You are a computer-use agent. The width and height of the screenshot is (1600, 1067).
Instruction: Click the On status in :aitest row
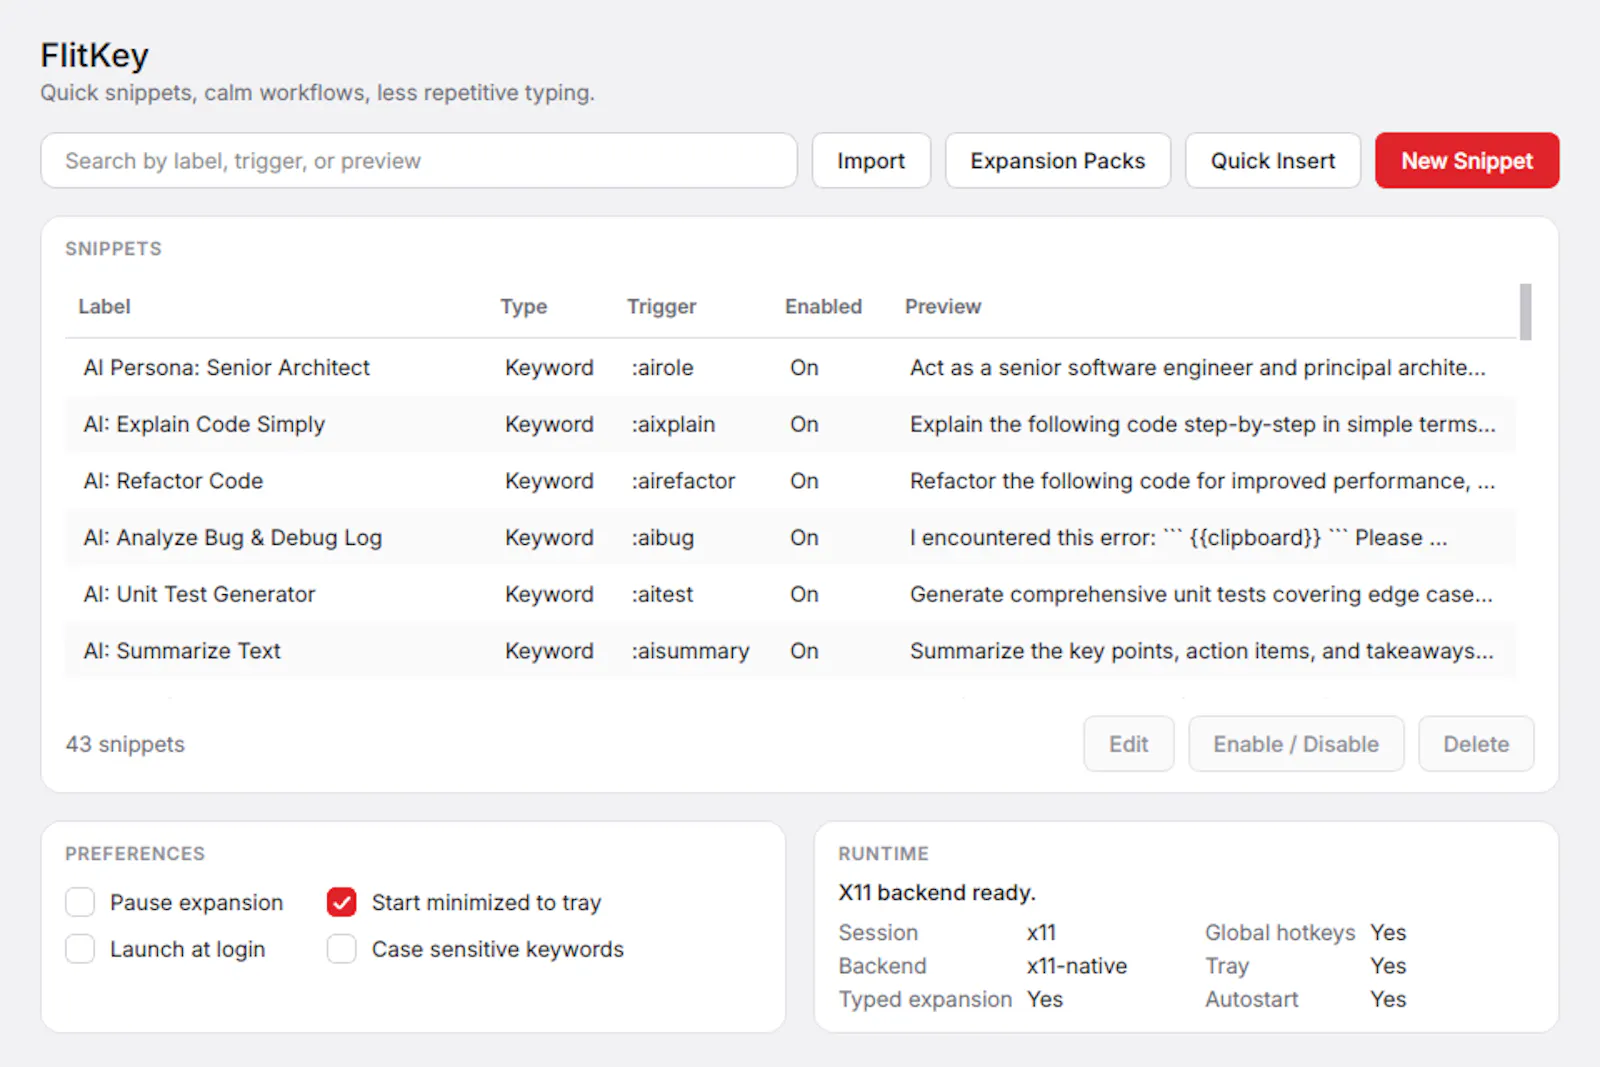804,594
